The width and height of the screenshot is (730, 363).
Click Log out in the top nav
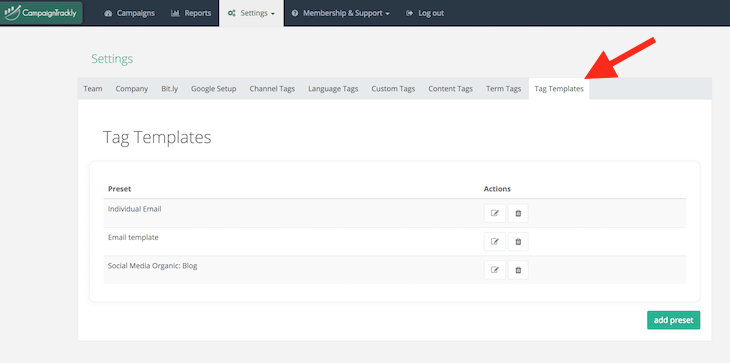[x=425, y=13]
